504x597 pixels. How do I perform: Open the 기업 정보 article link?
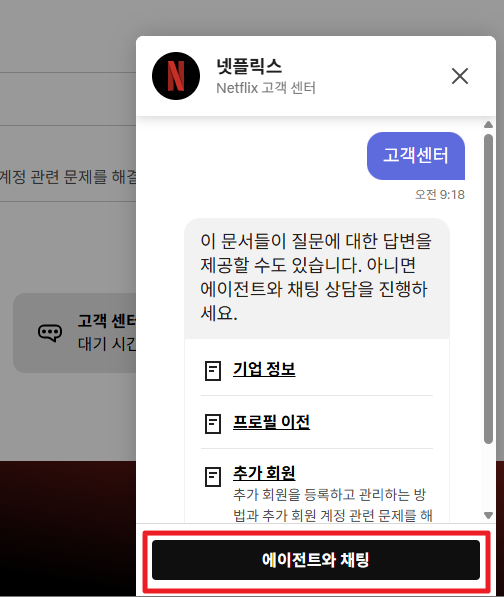(264, 369)
